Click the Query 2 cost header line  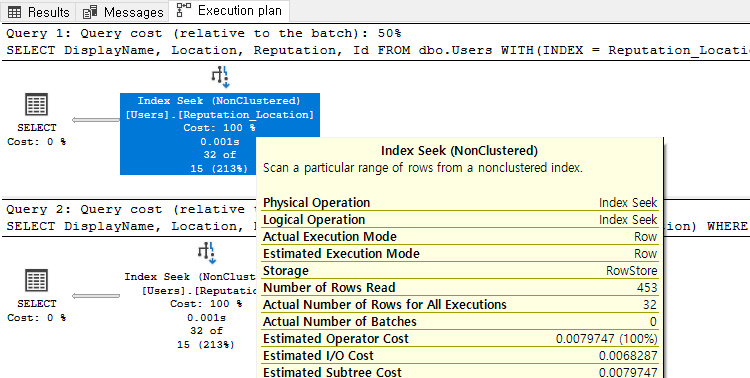pyautogui.click(x=131, y=210)
